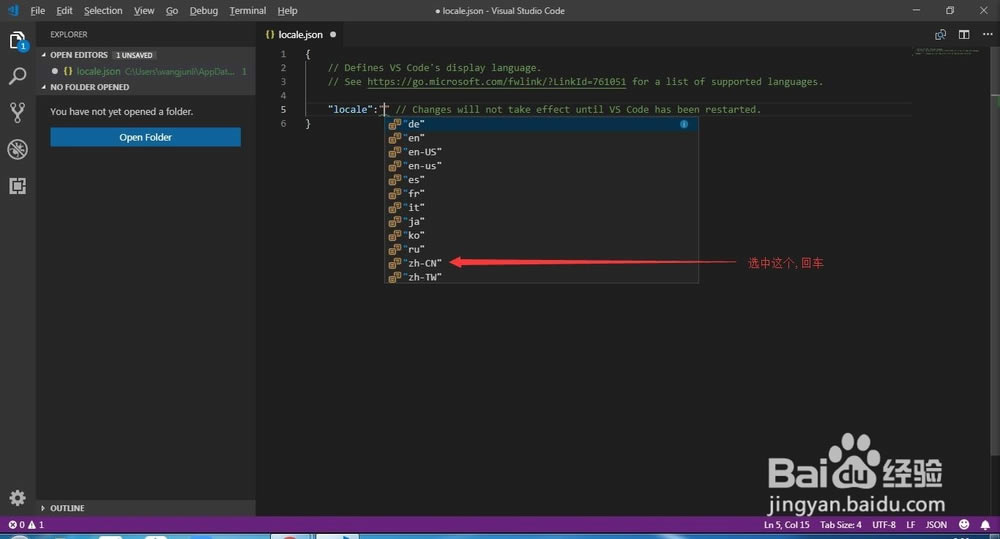
Task: Choose "en-US" uppercase suggestion
Action: [x=541, y=152]
